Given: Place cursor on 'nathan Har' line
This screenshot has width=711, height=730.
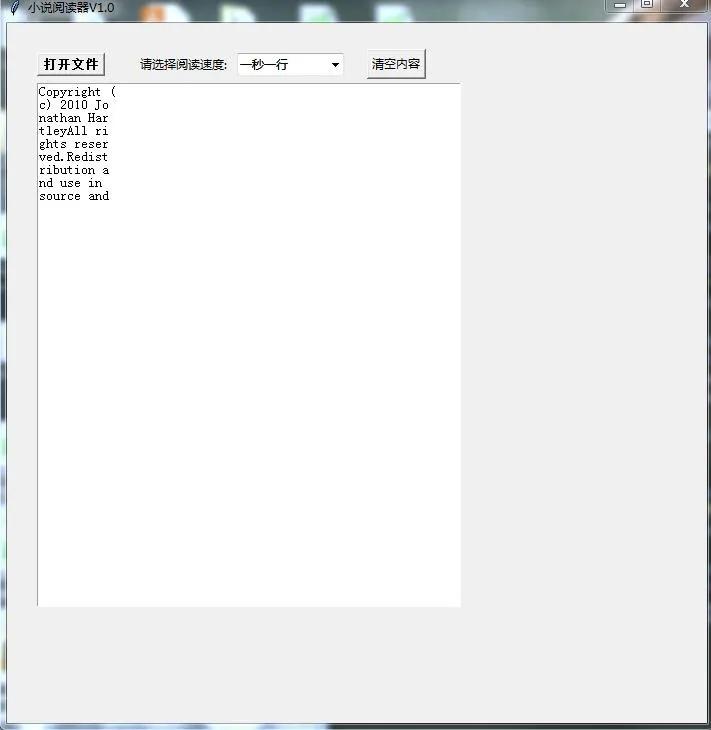Looking at the screenshot, I should pos(73,118).
